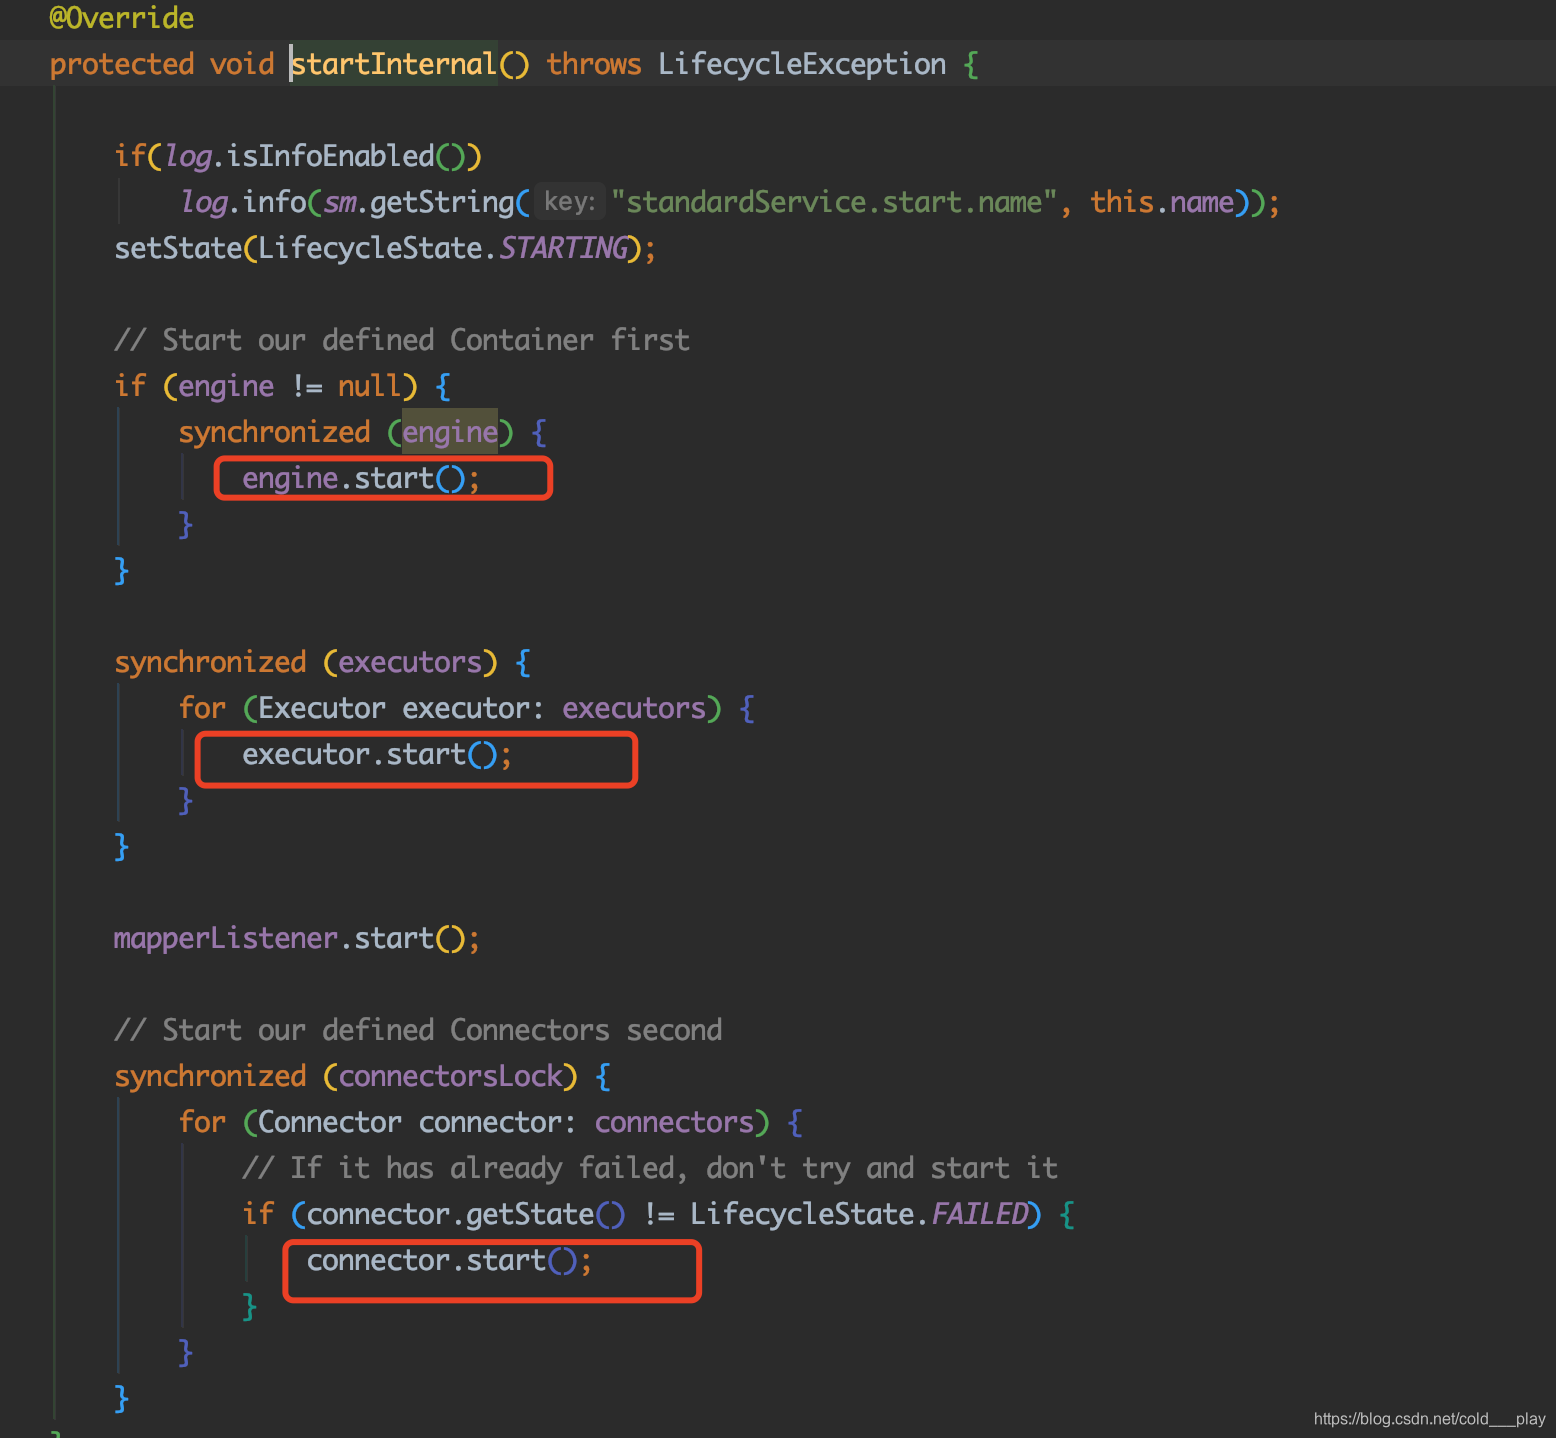Click the @Override annotation
This screenshot has height=1438, width=1556.
[x=122, y=18]
